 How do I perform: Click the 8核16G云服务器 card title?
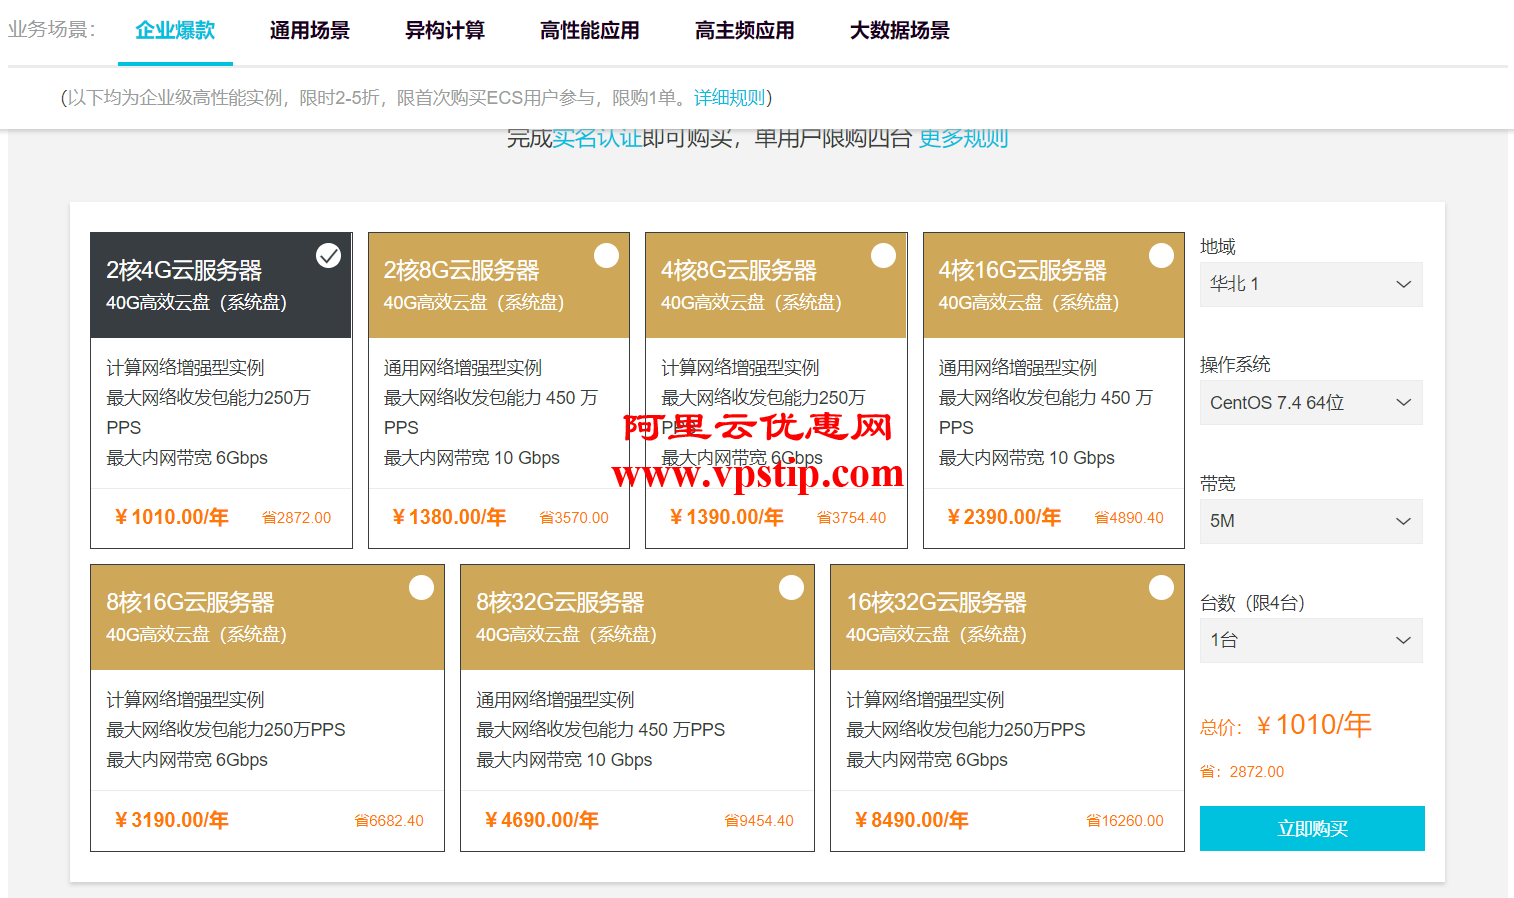tap(190, 602)
